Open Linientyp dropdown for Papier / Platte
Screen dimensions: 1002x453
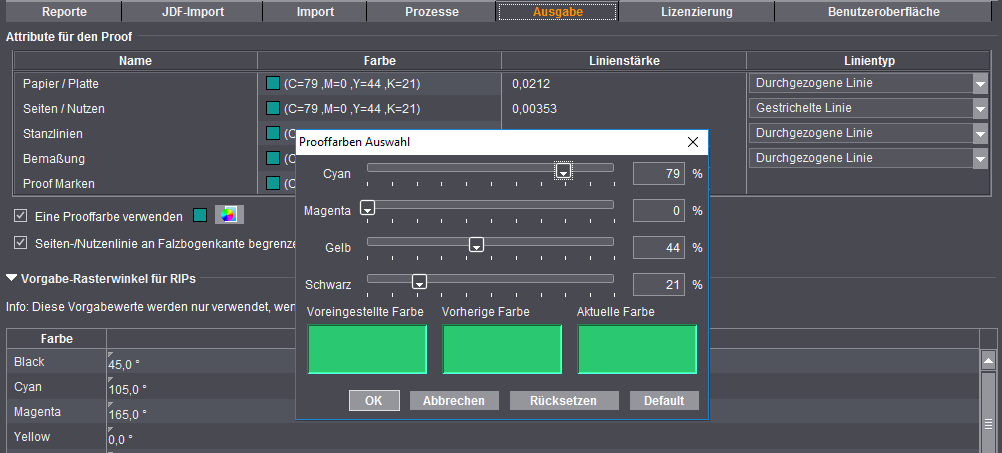(x=980, y=84)
